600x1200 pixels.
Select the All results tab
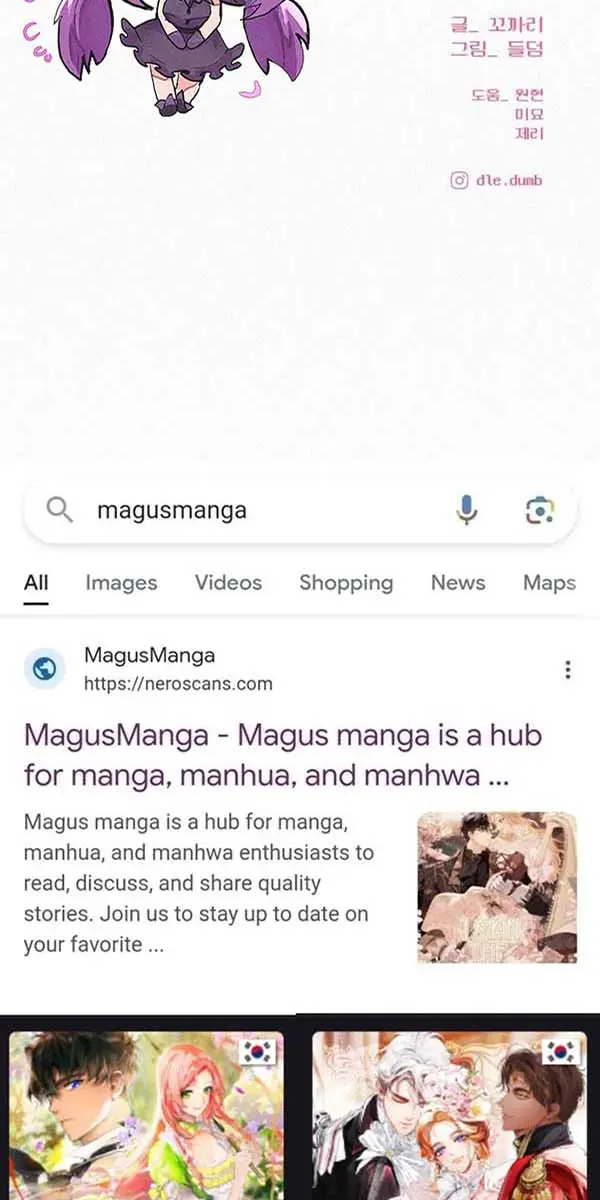tap(36, 583)
